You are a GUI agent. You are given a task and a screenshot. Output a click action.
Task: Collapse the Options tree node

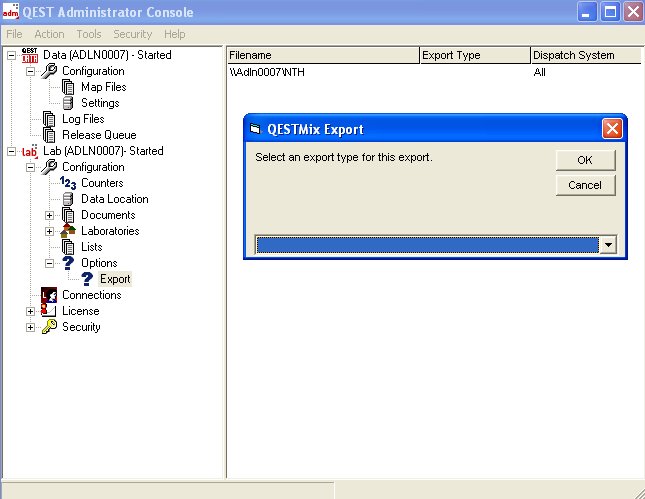coord(49,263)
